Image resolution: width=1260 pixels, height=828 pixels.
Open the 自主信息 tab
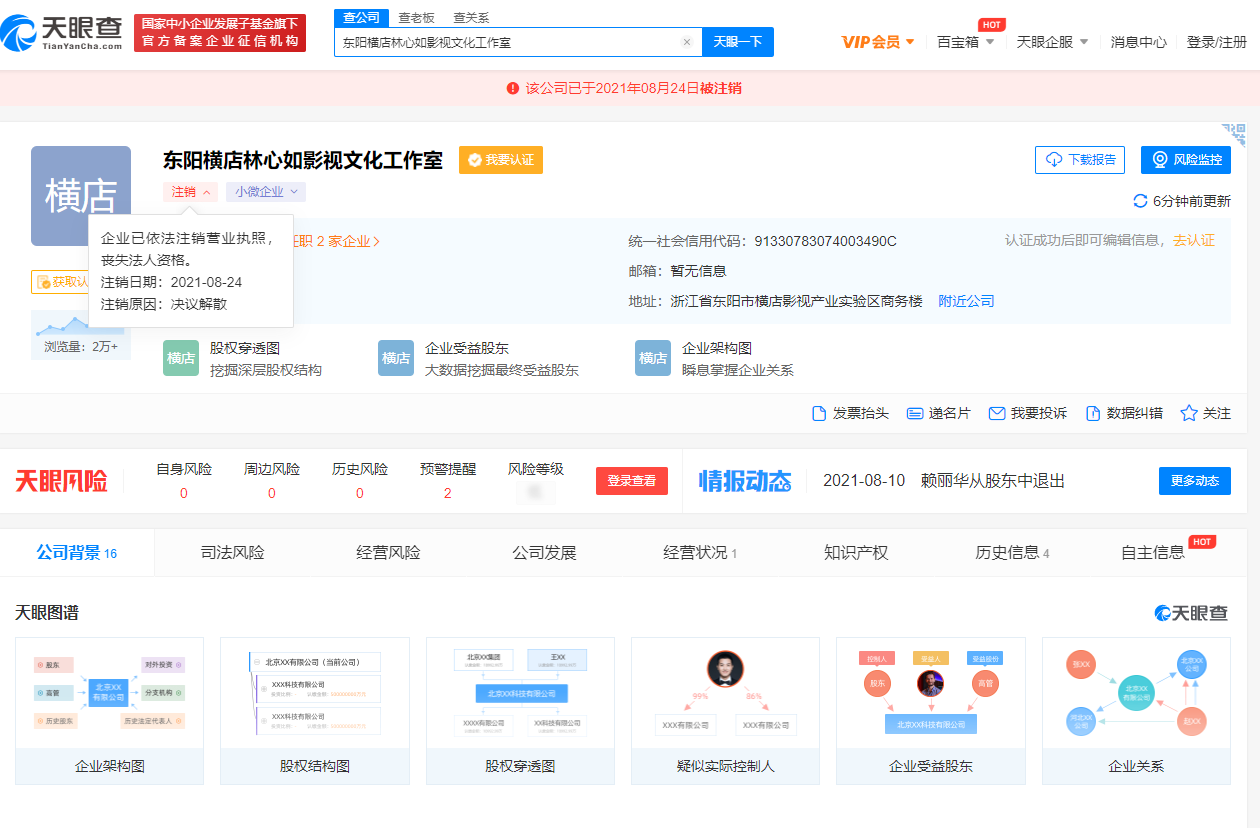[x=1153, y=552]
